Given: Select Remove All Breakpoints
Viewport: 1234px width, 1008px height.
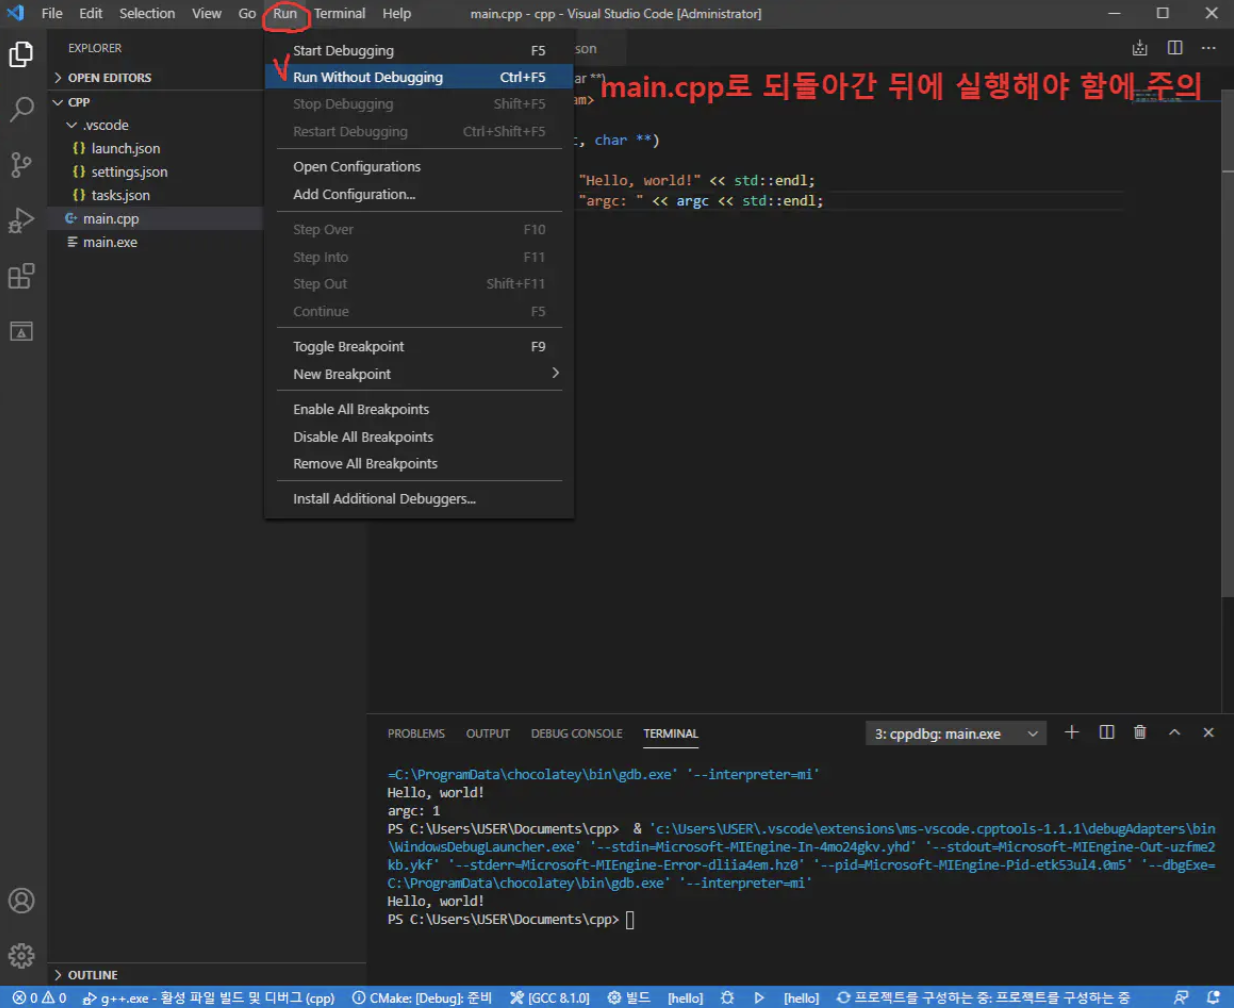Looking at the screenshot, I should 419,463.
